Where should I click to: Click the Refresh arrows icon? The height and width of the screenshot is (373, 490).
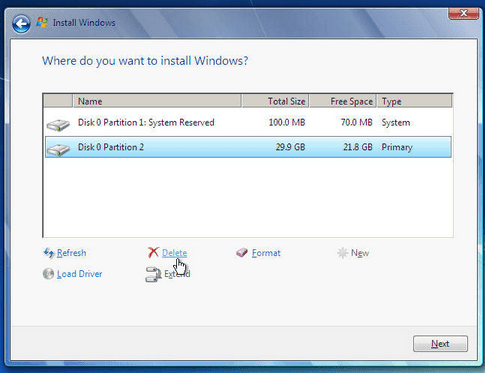pos(49,253)
